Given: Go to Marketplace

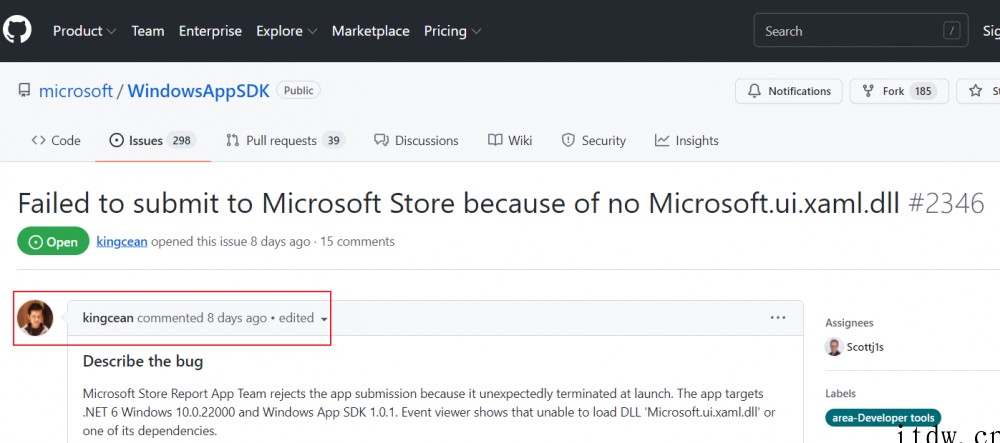Looking at the screenshot, I should [371, 31].
